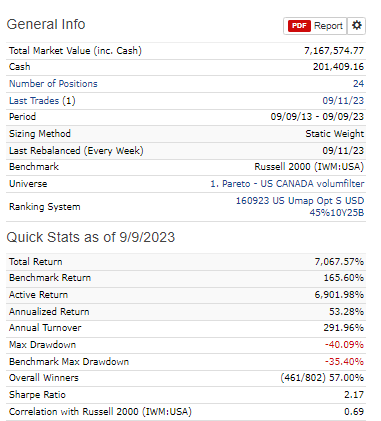Open the 160923 US Umap ranking system link
This screenshot has height=421, width=381.
[x=300, y=207]
